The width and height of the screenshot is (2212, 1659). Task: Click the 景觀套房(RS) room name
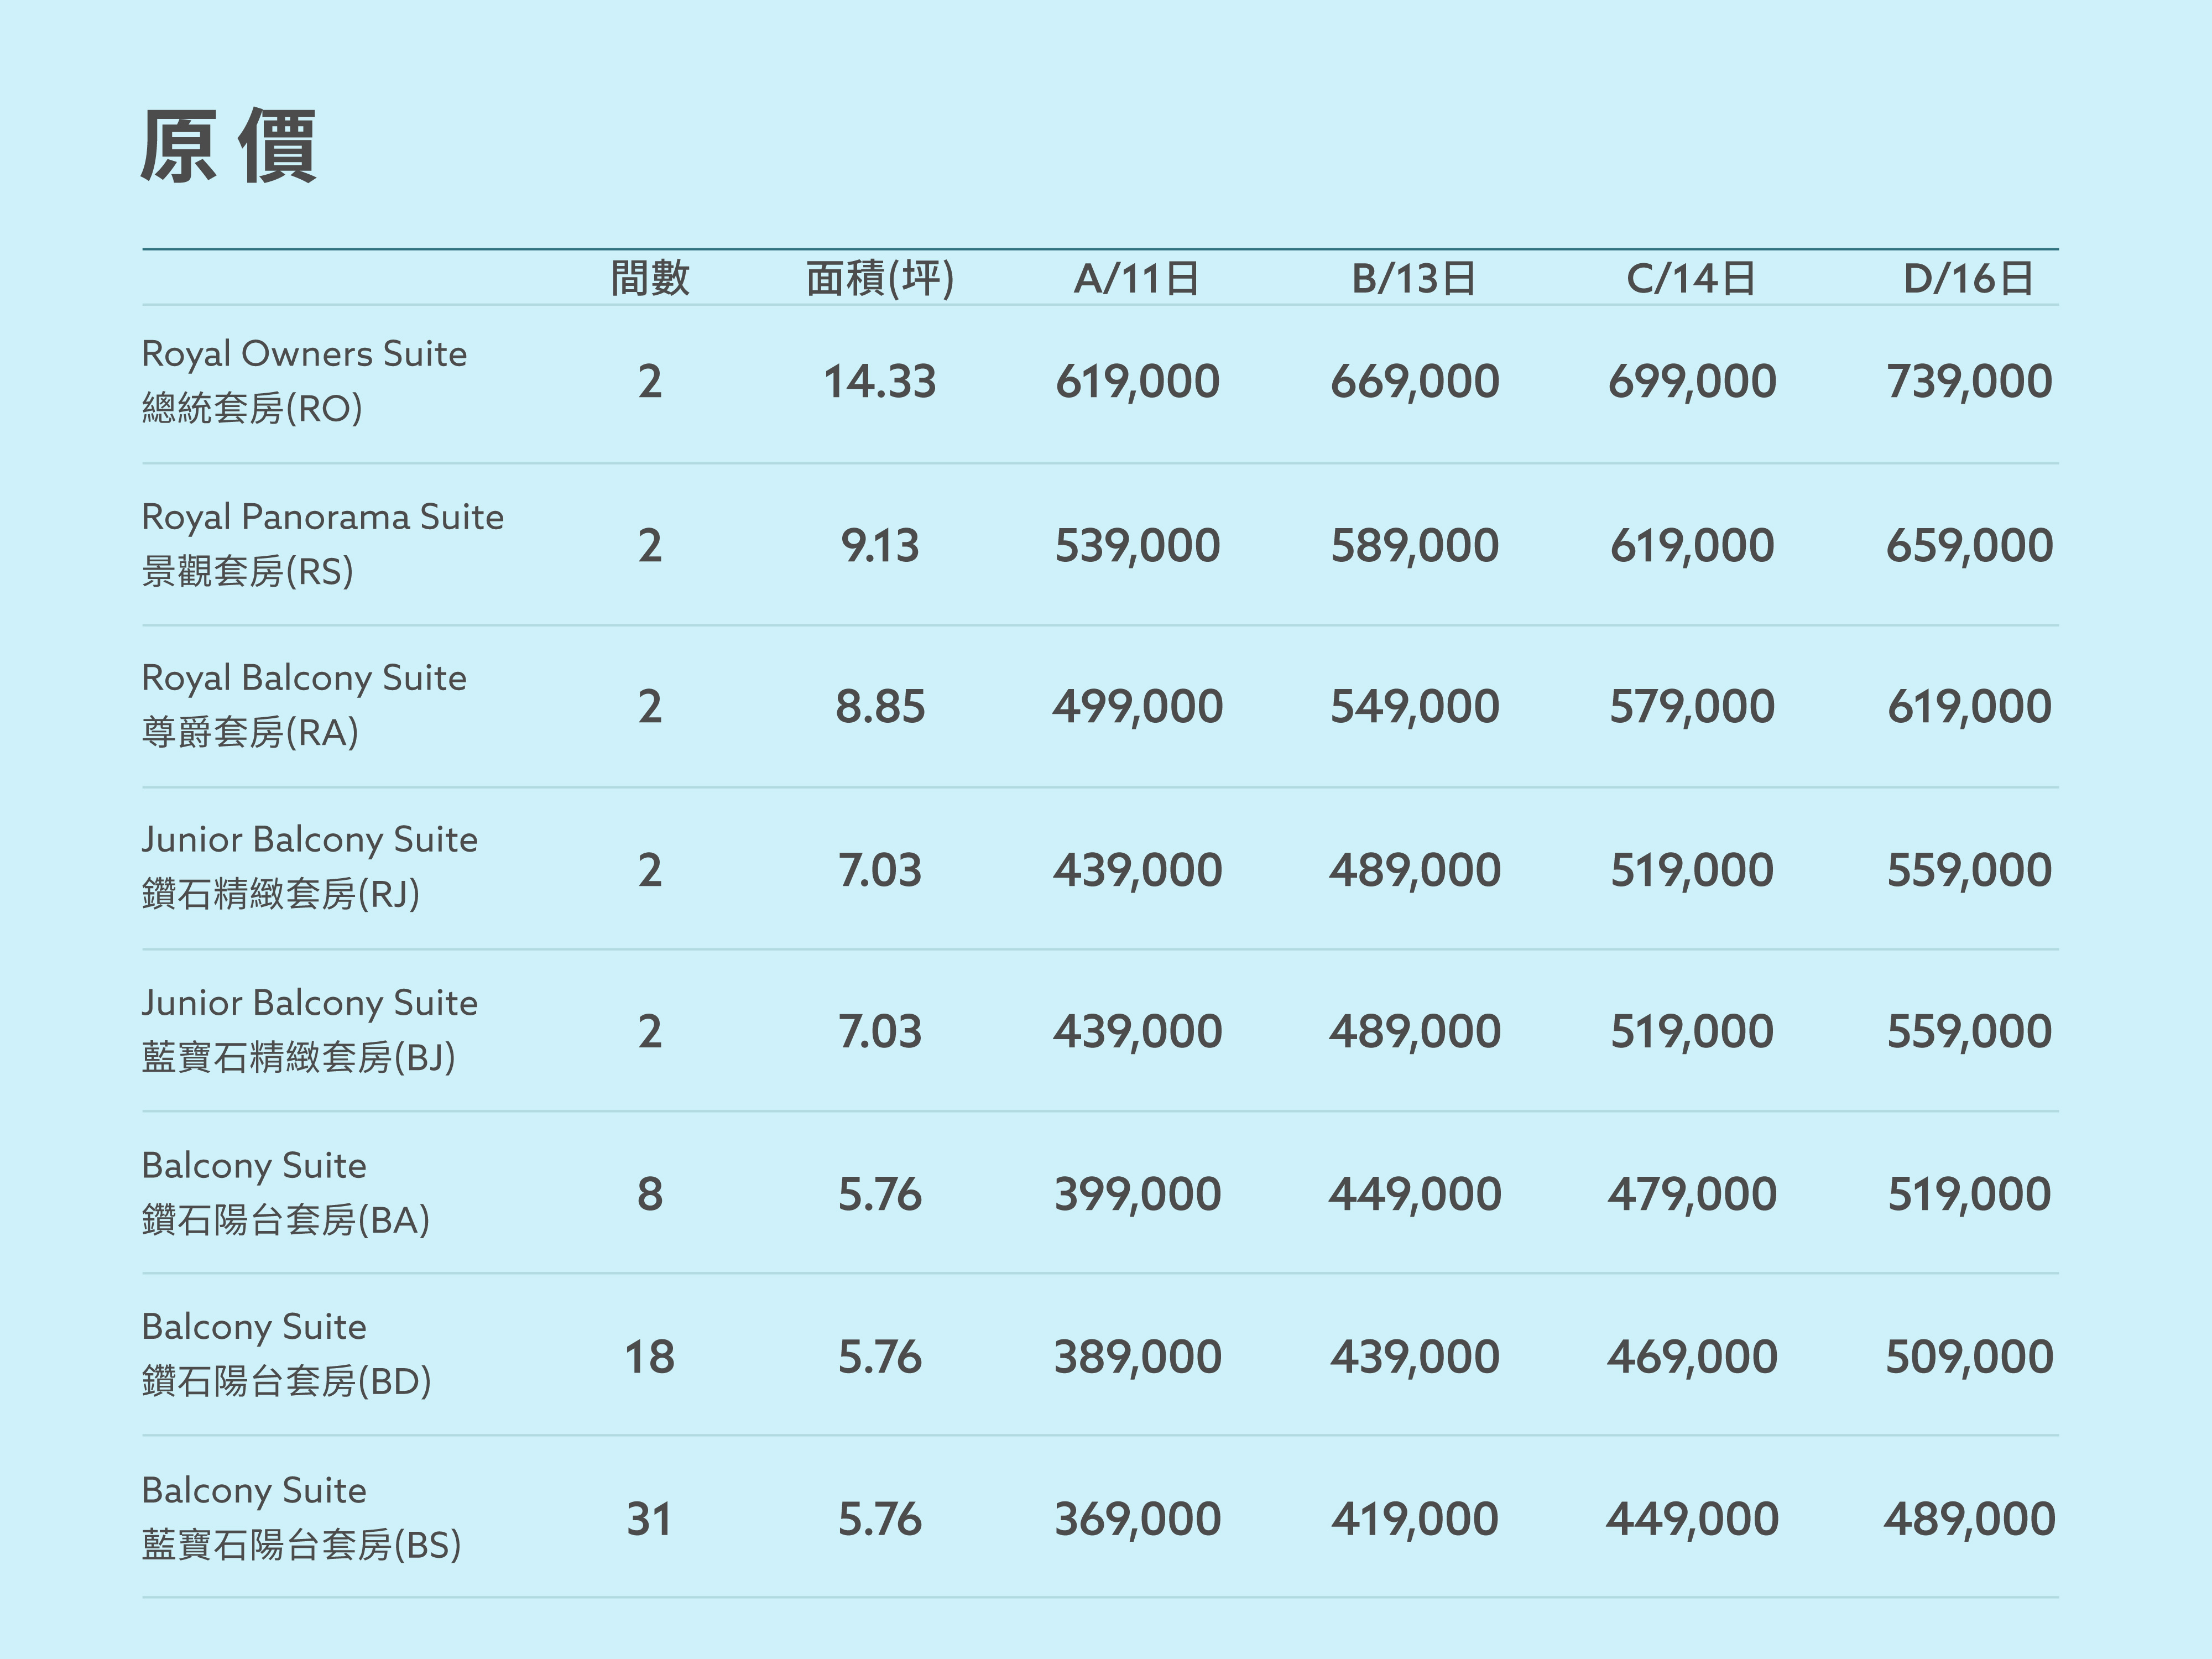pos(248,572)
